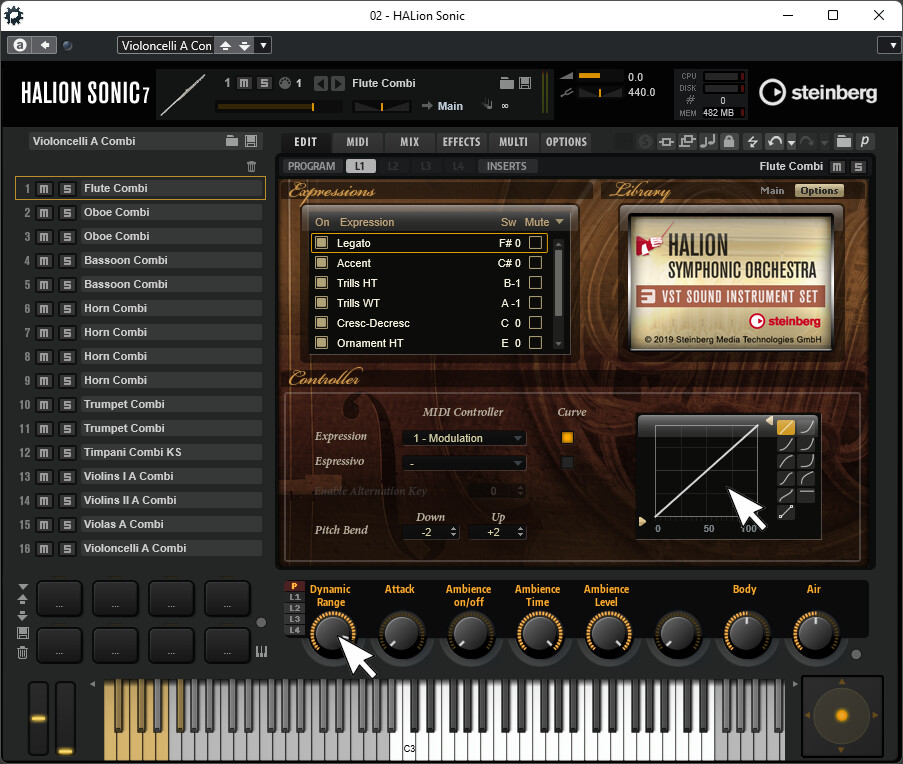Click the trash icon beside trigger pads
Screen dimensions: 903x764
pyautogui.click(x=22, y=652)
